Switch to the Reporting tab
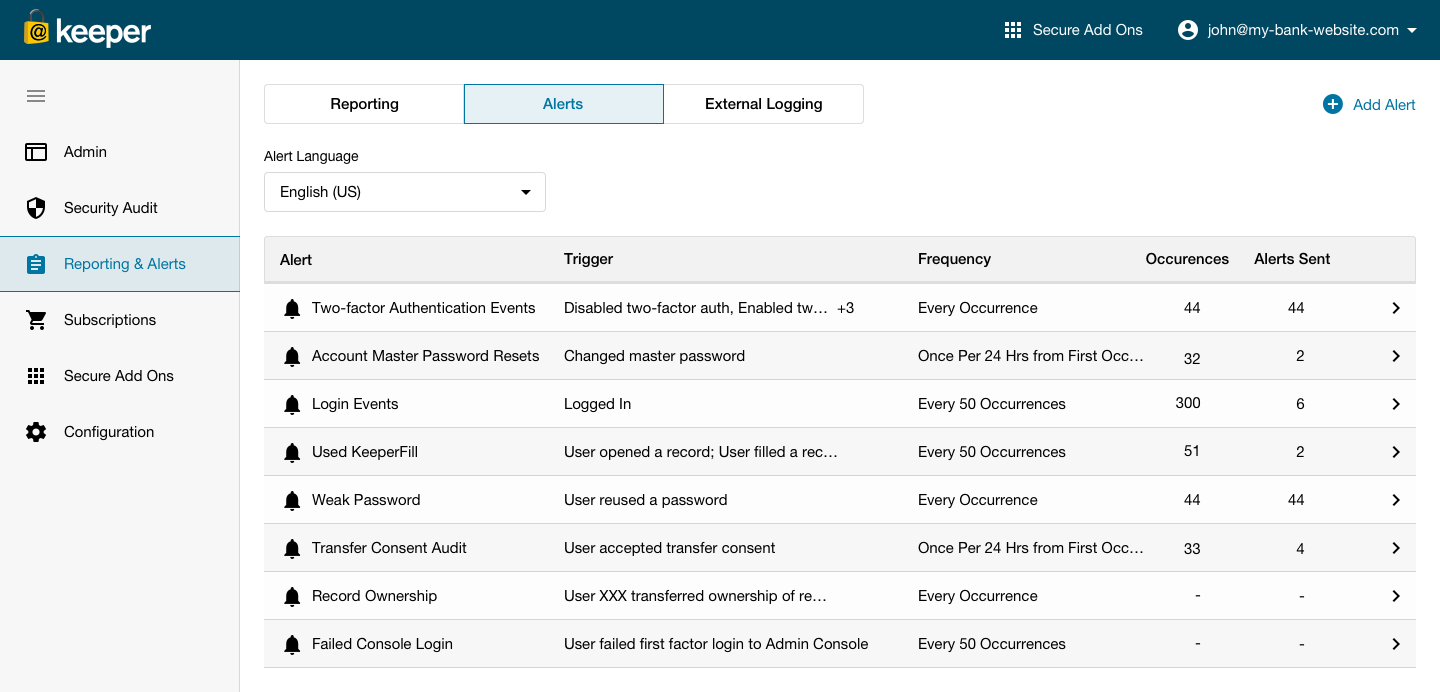The height and width of the screenshot is (692, 1440). 364,104
